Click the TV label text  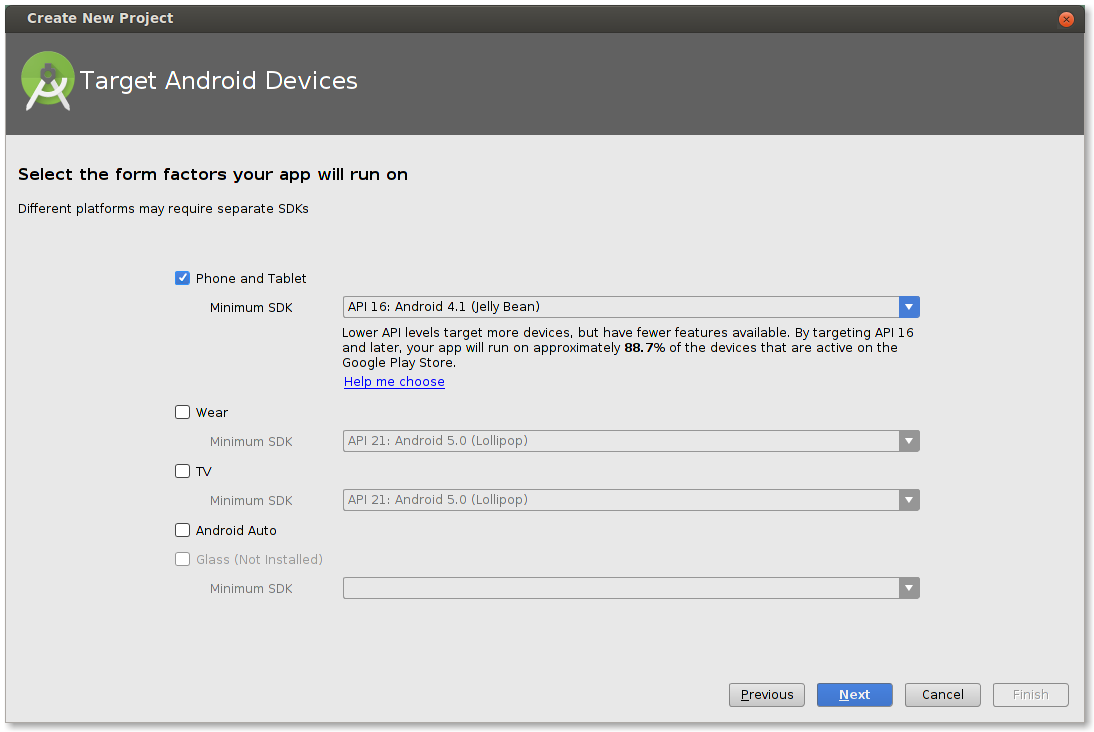[x=204, y=472]
